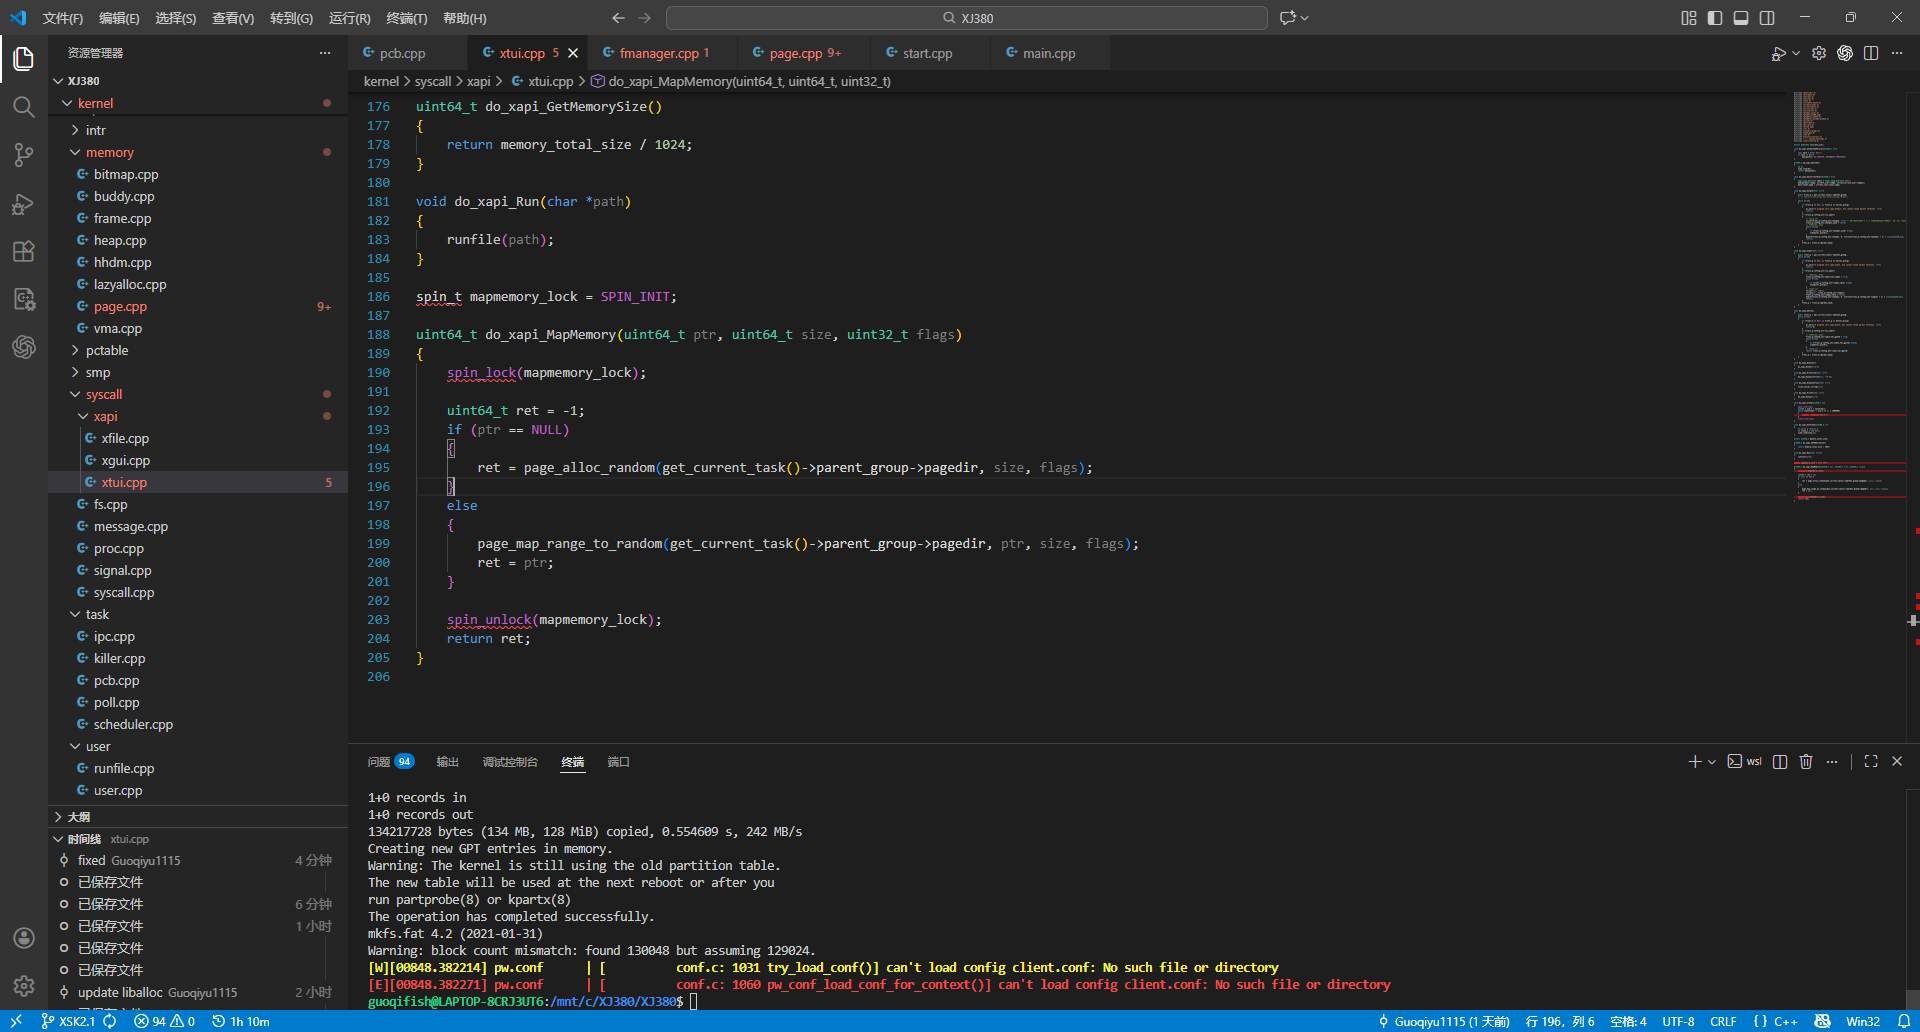The width and height of the screenshot is (1920, 1032).
Task: Collapse the memory folder
Action: pyautogui.click(x=109, y=152)
